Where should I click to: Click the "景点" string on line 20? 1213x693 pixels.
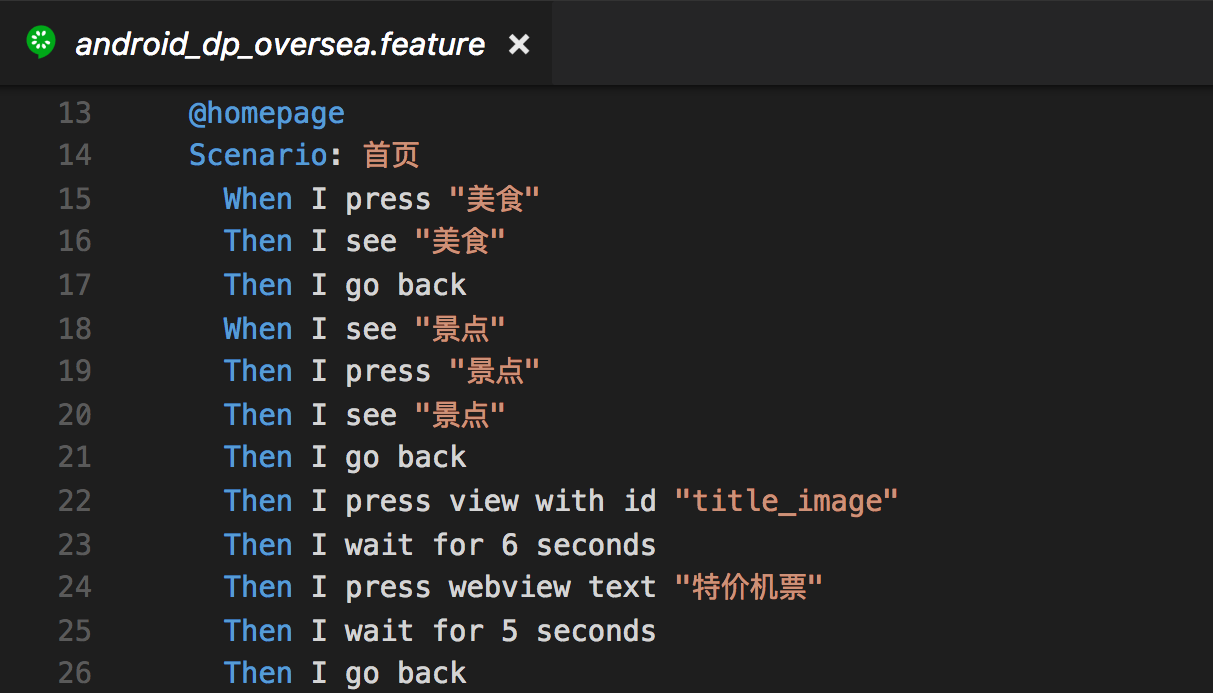tap(459, 414)
